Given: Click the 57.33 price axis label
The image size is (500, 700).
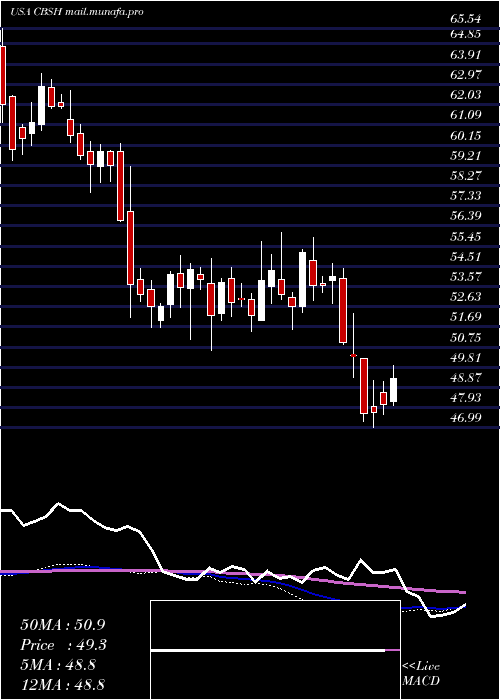Looking at the screenshot, I should (x=466, y=196).
